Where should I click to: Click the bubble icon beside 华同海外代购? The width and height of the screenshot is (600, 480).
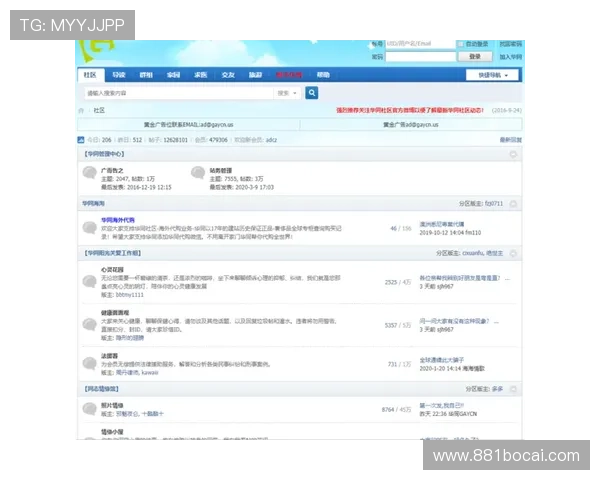pyautogui.click(x=90, y=228)
